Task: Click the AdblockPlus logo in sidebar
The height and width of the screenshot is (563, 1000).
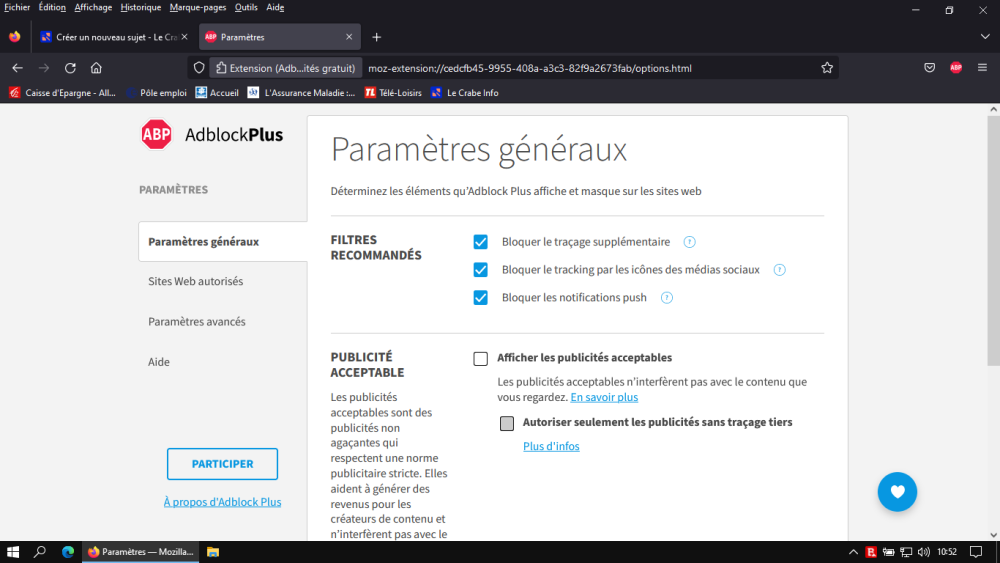Action: point(212,135)
